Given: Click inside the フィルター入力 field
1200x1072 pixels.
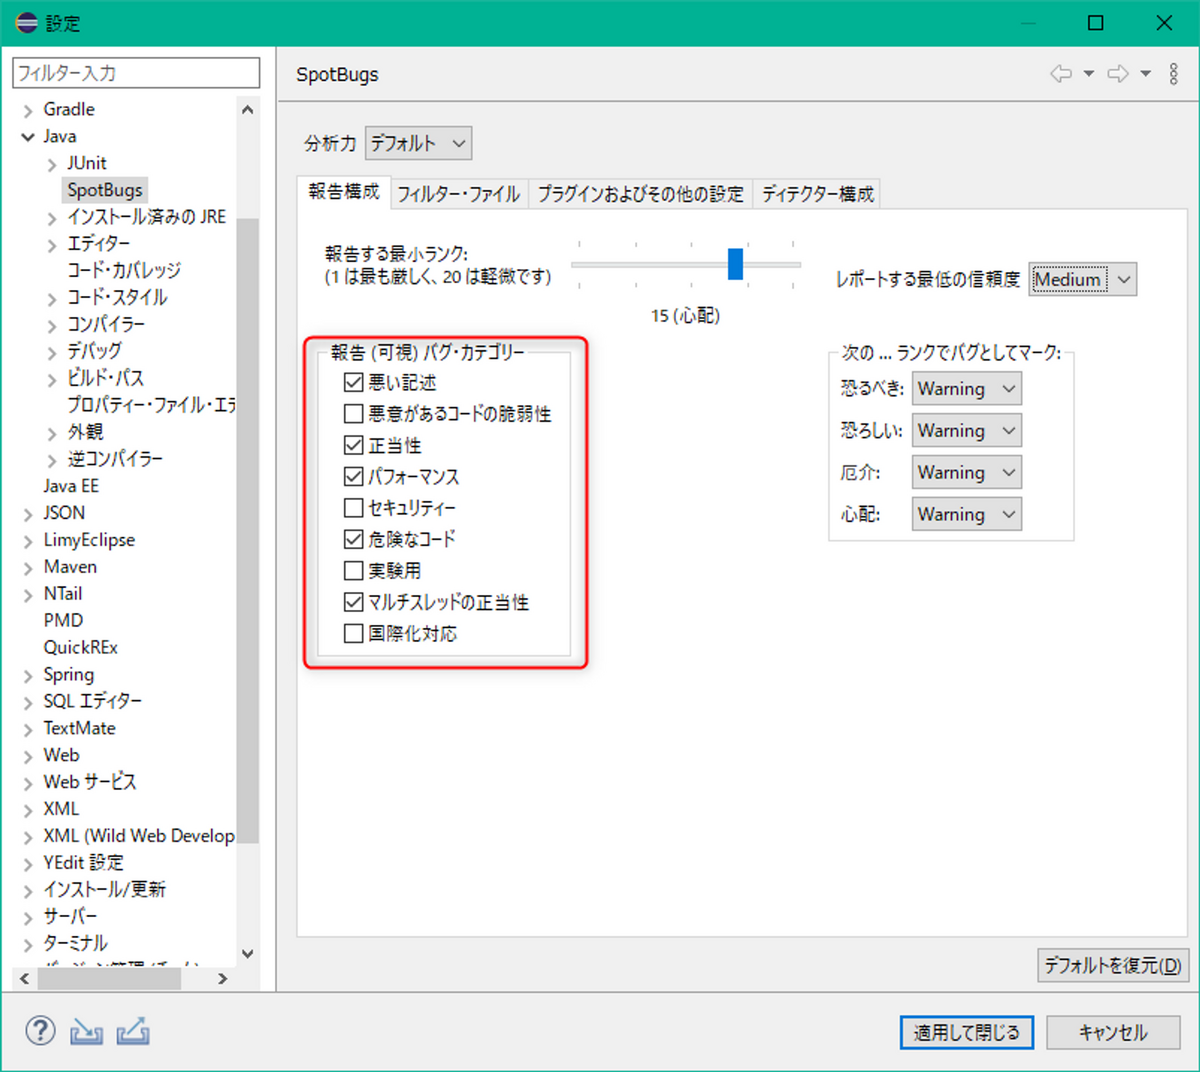Looking at the screenshot, I should click(x=135, y=72).
